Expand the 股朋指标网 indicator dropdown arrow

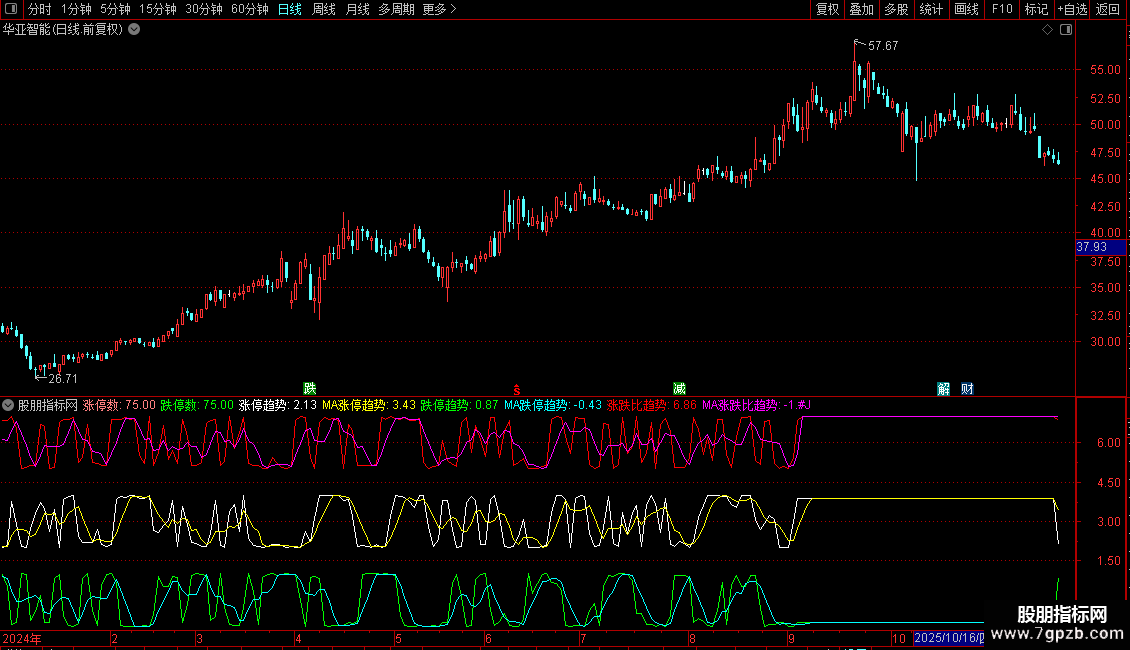click(x=9, y=405)
